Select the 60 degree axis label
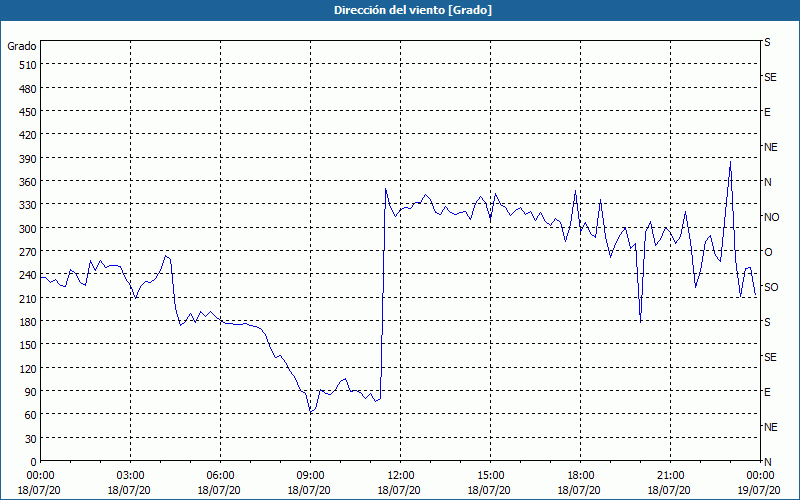 [31, 415]
